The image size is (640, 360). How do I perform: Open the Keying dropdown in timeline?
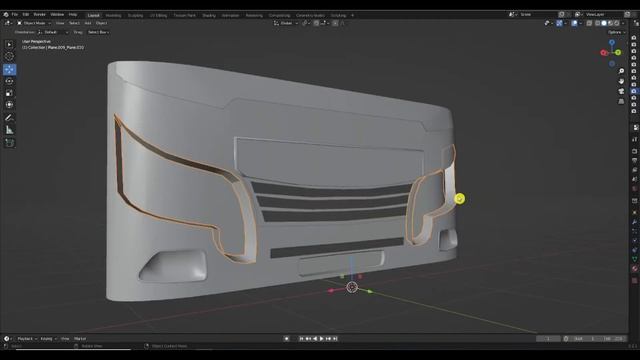tap(48, 339)
